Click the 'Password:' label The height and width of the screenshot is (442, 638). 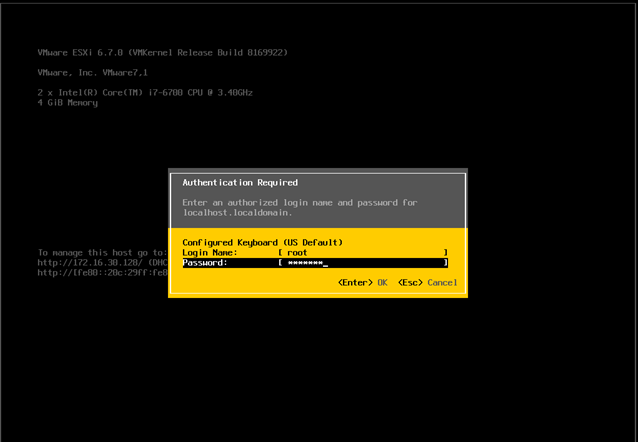pyautogui.click(x=205, y=263)
